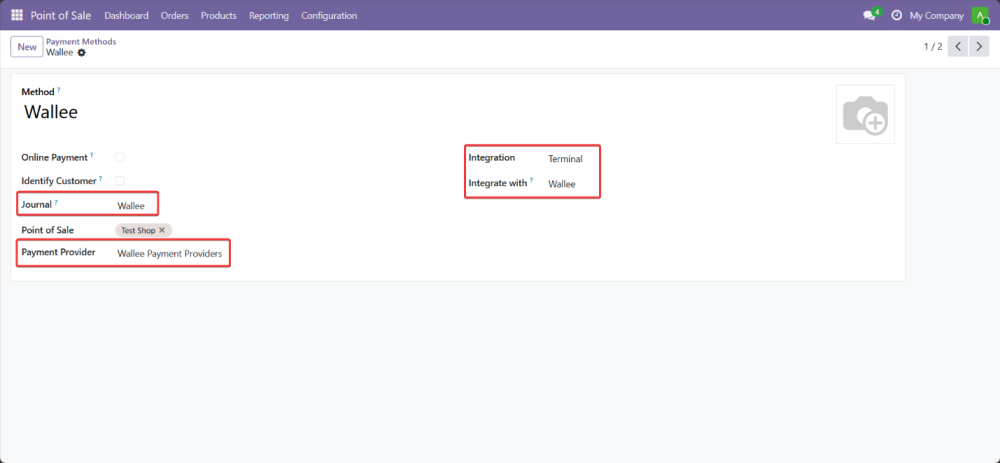Image resolution: width=1000 pixels, height=463 pixels.
Task: Go to previous record arrow
Action: (957, 47)
